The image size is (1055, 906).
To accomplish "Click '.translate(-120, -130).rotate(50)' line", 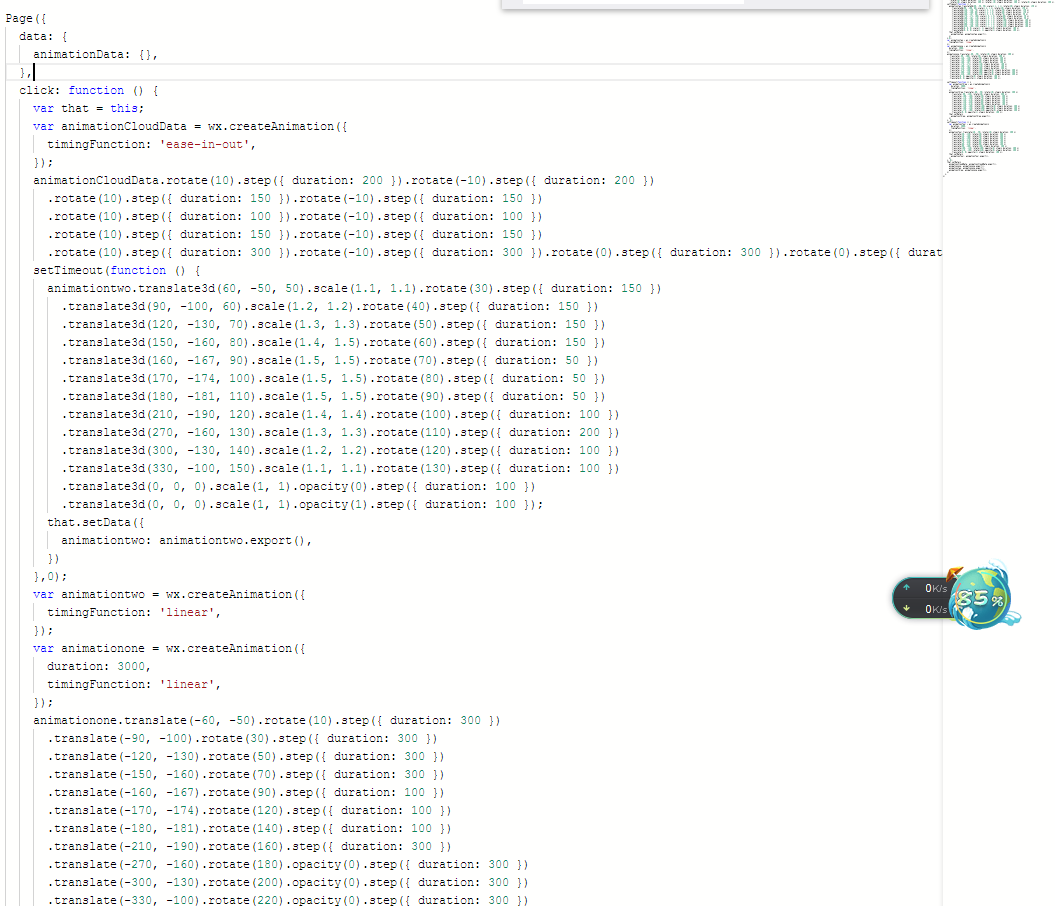I will point(246,757).
